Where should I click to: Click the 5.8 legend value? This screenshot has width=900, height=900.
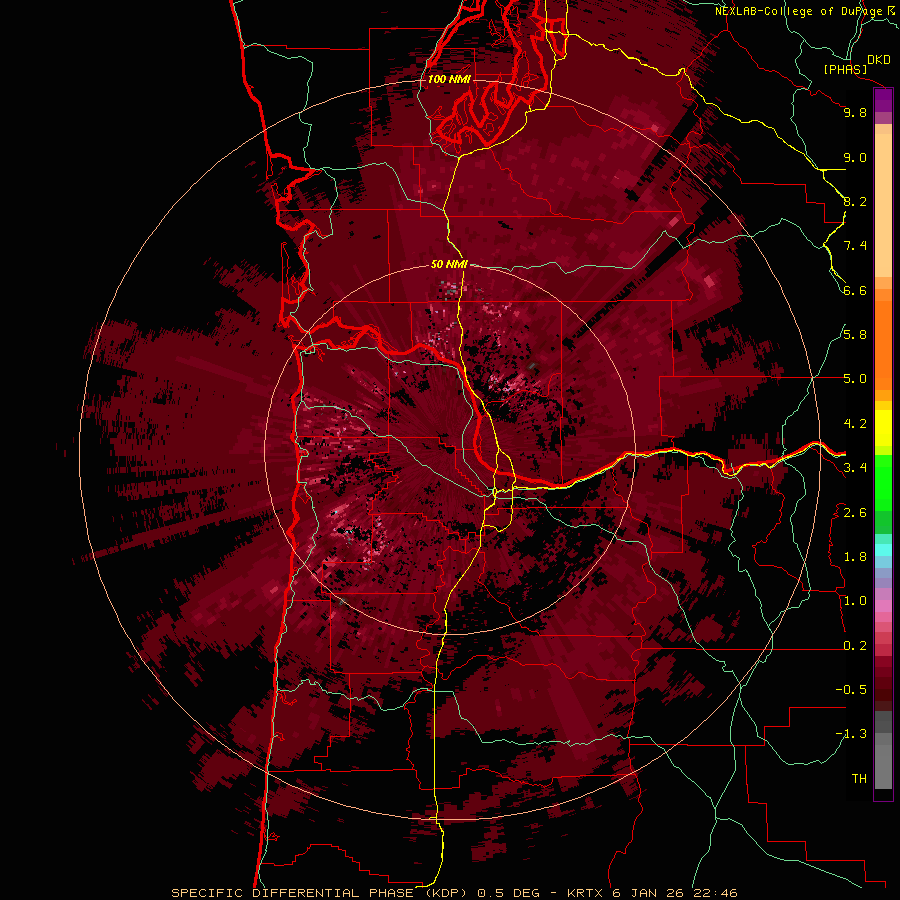pyautogui.click(x=855, y=335)
